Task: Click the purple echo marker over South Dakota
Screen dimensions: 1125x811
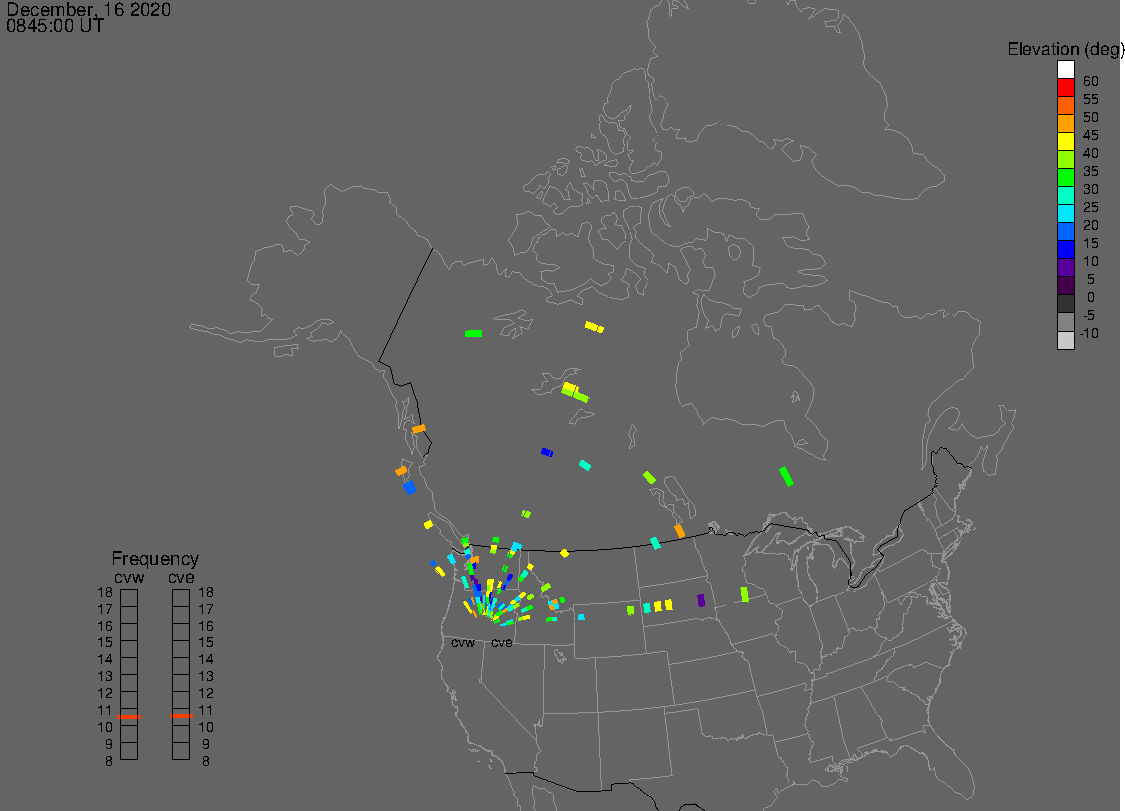Action: pyautogui.click(x=701, y=600)
